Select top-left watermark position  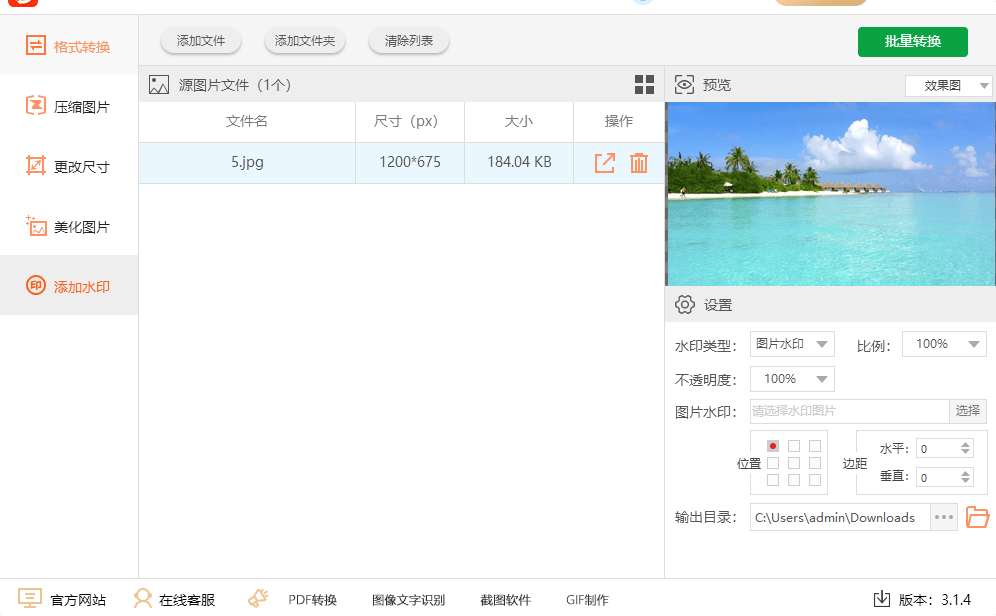pos(773,446)
